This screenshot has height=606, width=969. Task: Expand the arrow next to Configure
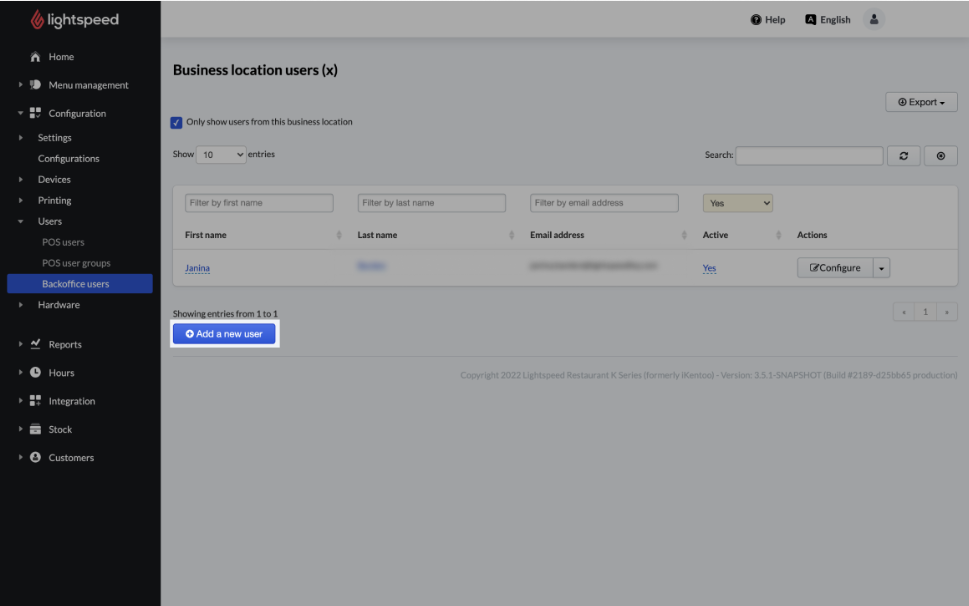(881, 268)
